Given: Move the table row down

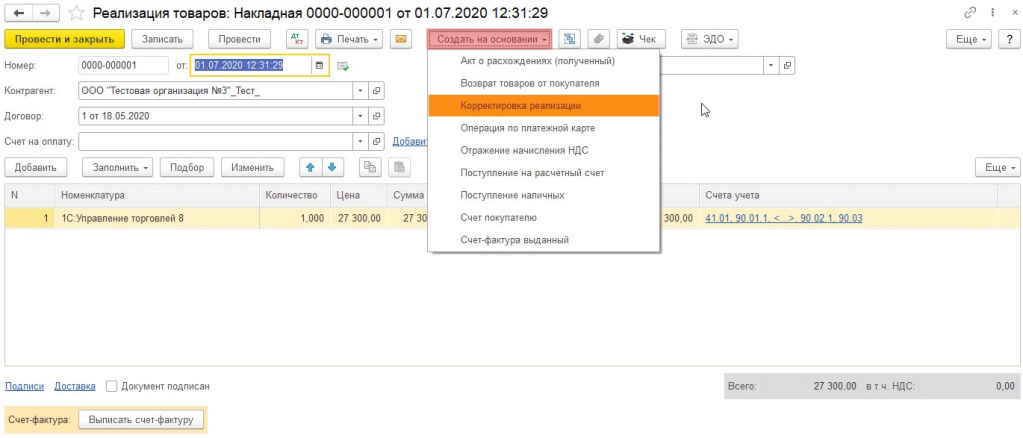Looking at the screenshot, I should pos(331,167).
